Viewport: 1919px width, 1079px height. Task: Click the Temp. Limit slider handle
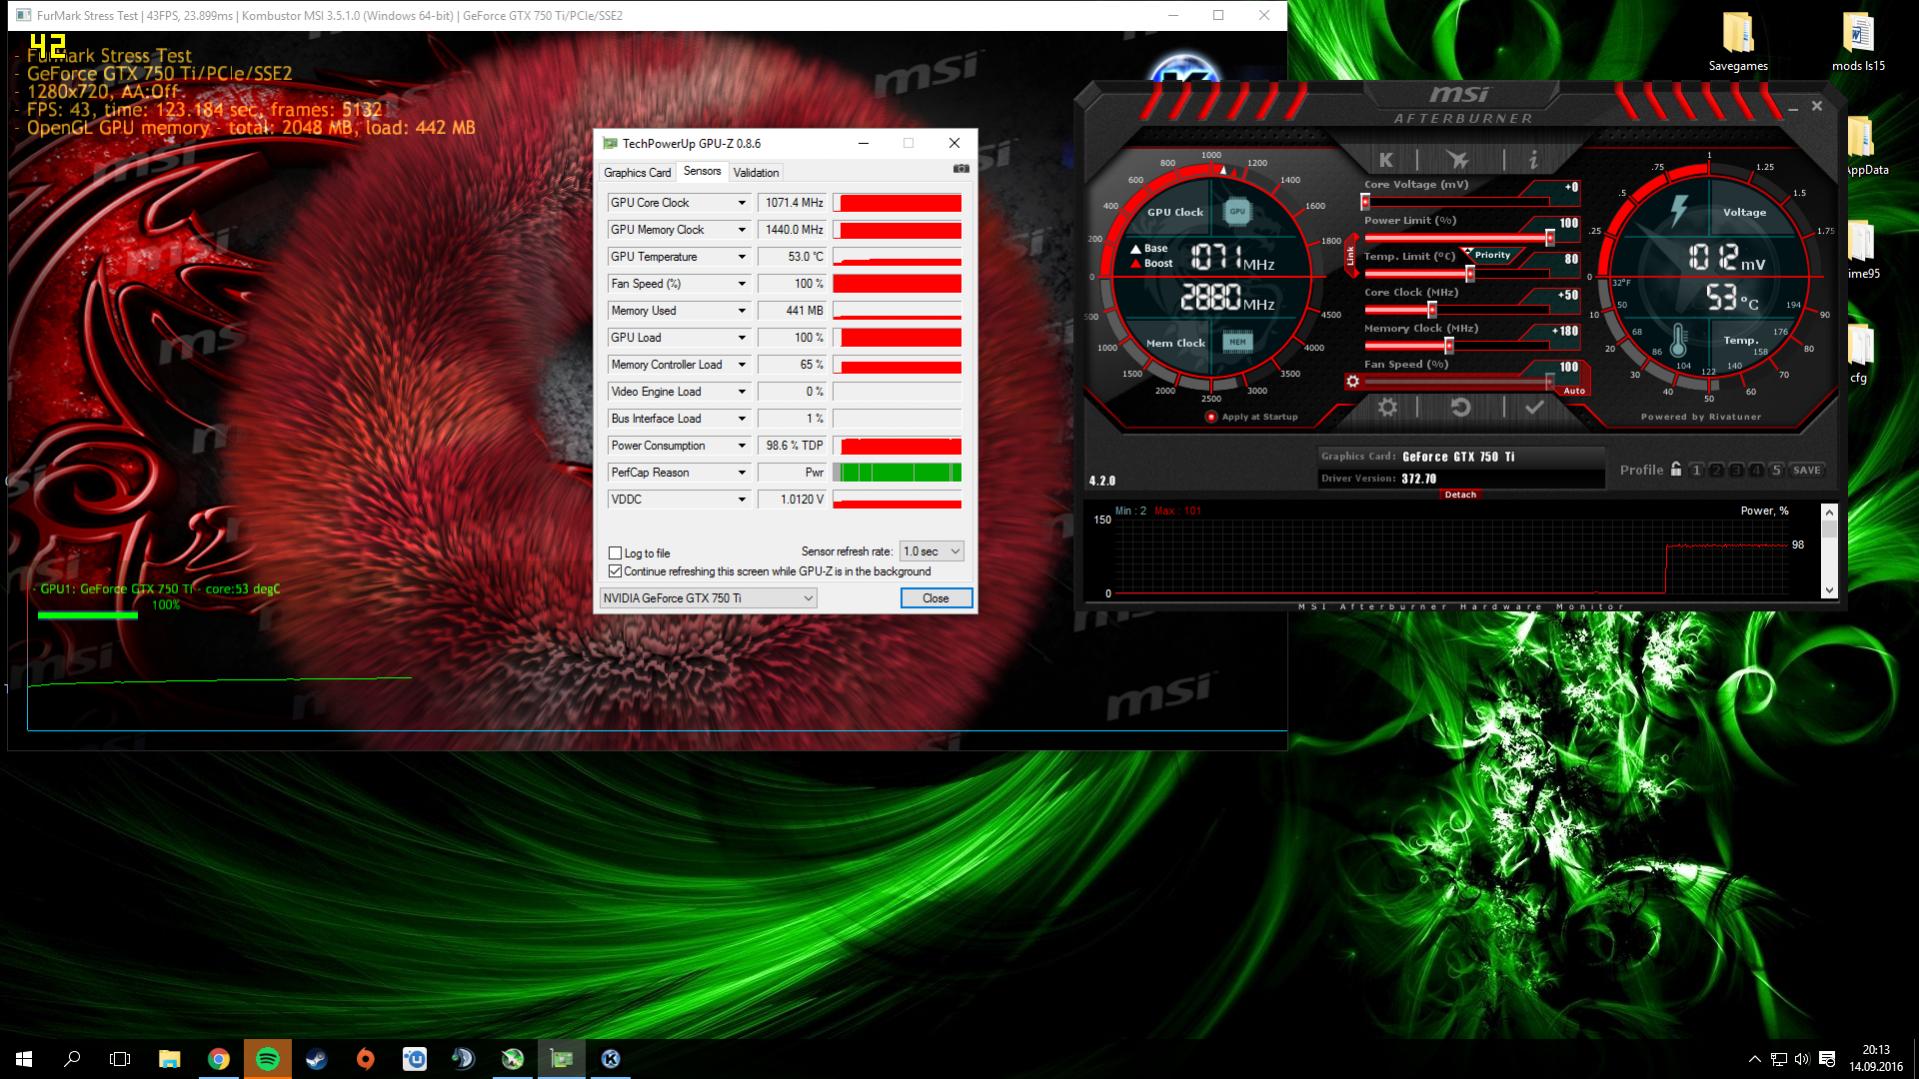pyautogui.click(x=1470, y=274)
